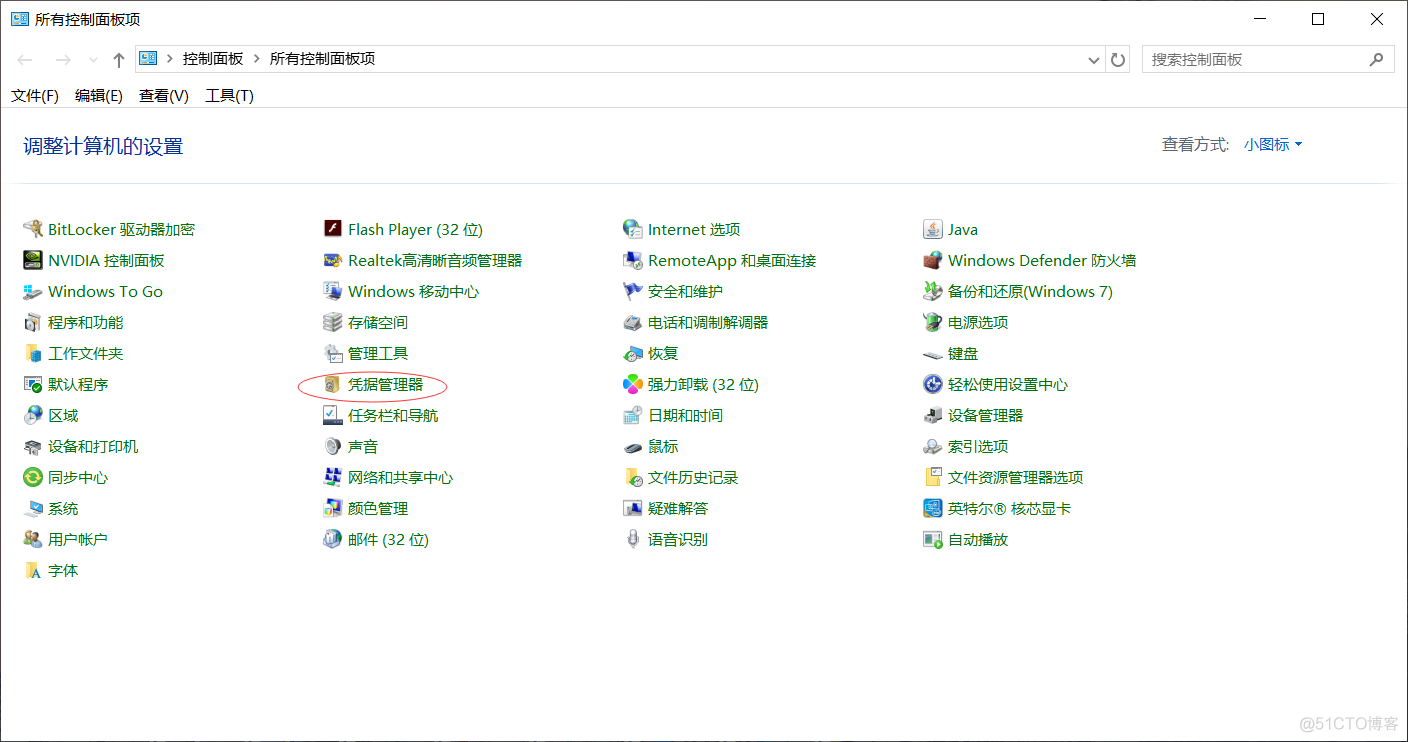The width and height of the screenshot is (1408, 742).
Task: Go back with the back arrow
Action: pos(26,60)
